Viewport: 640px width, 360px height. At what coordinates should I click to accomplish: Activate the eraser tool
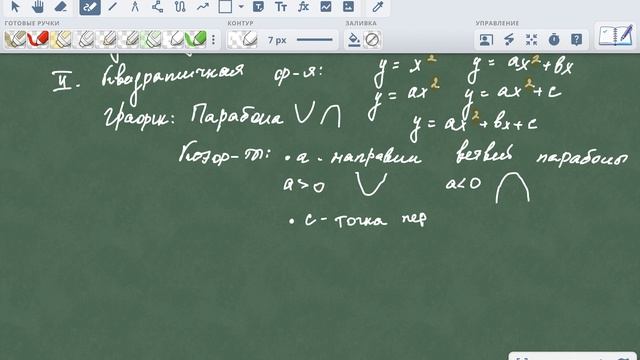(60, 7)
